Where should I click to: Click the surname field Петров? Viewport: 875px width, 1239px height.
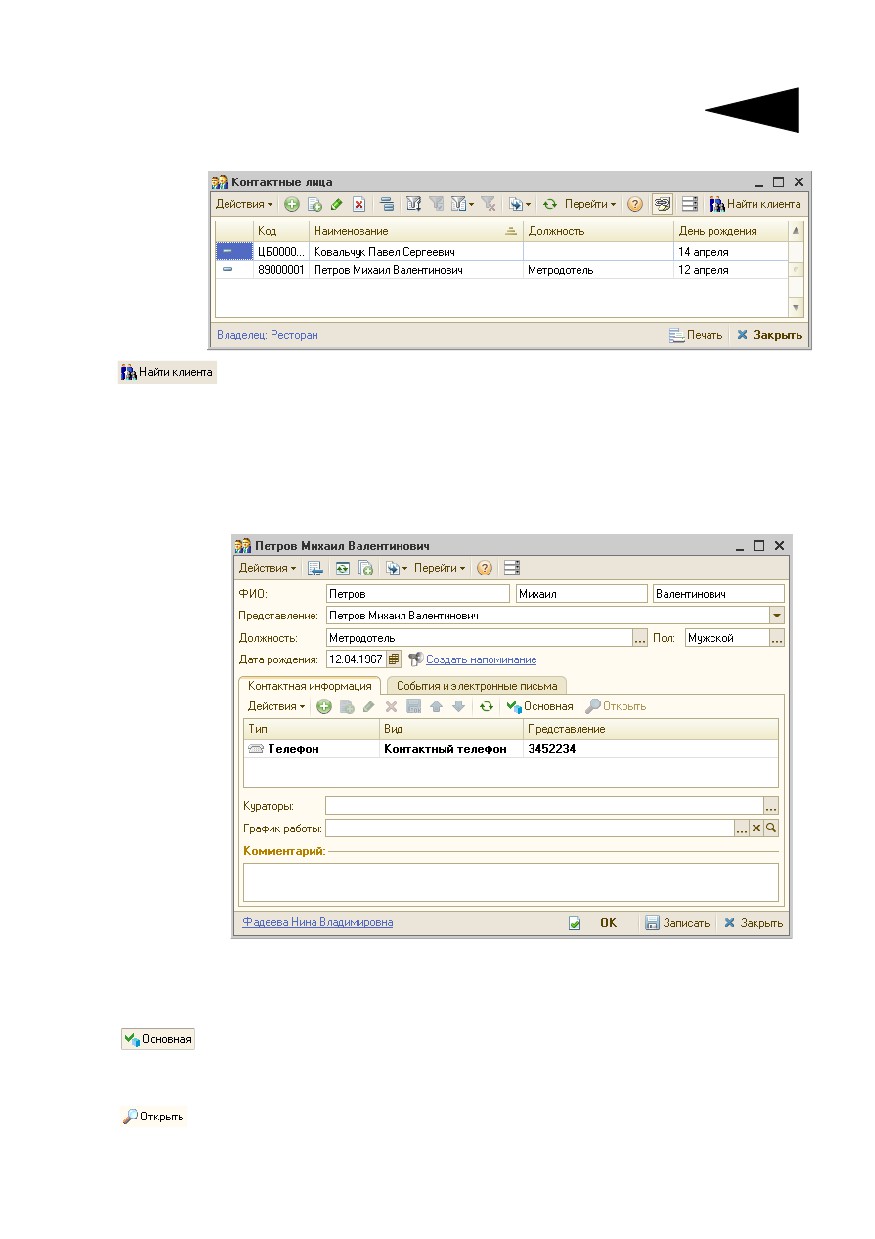click(417, 594)
